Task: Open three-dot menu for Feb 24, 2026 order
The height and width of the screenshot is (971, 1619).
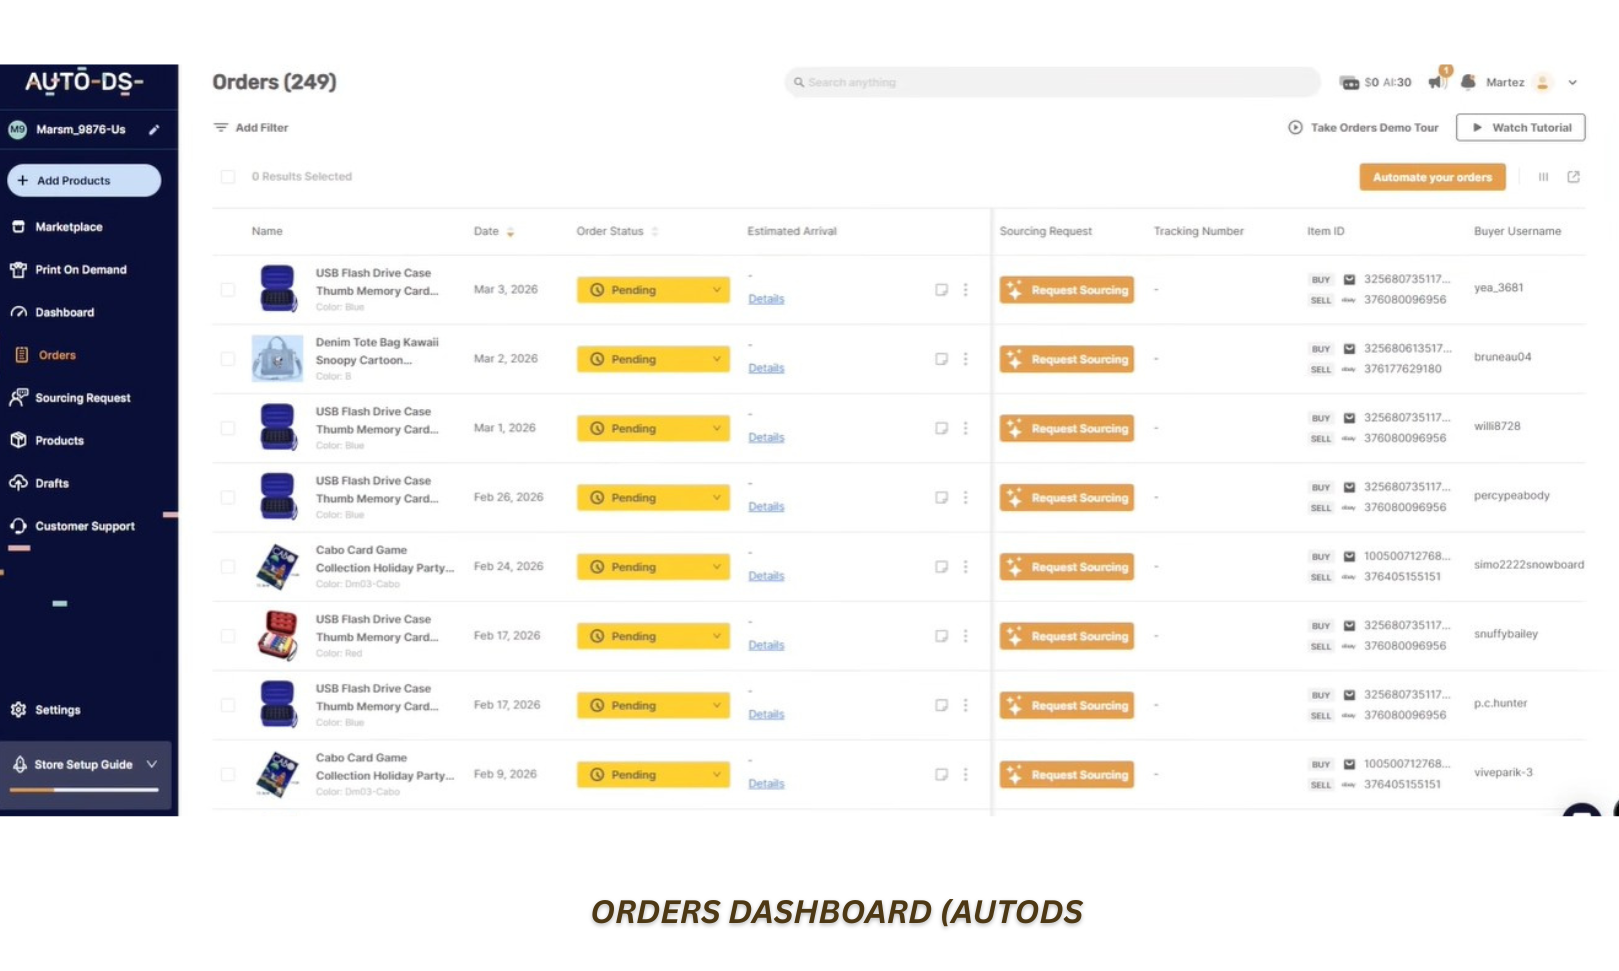Action: tap(965, 567)
